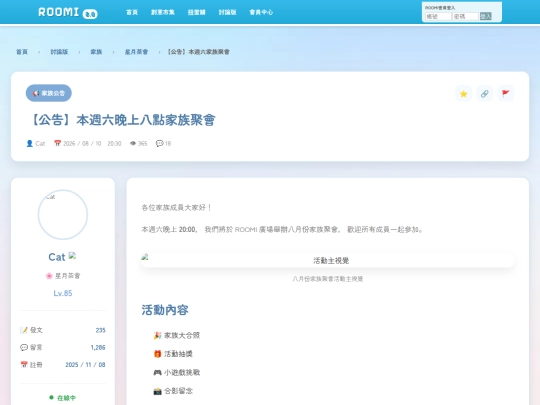
Task: Open the 首頁 navigation menu item
Action: click(x=132, y=12)
